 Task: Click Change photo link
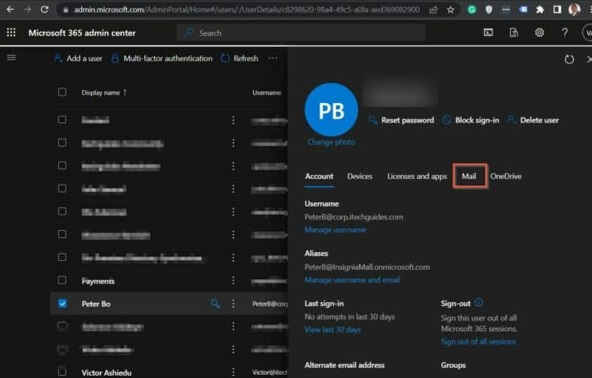(331, 142)
